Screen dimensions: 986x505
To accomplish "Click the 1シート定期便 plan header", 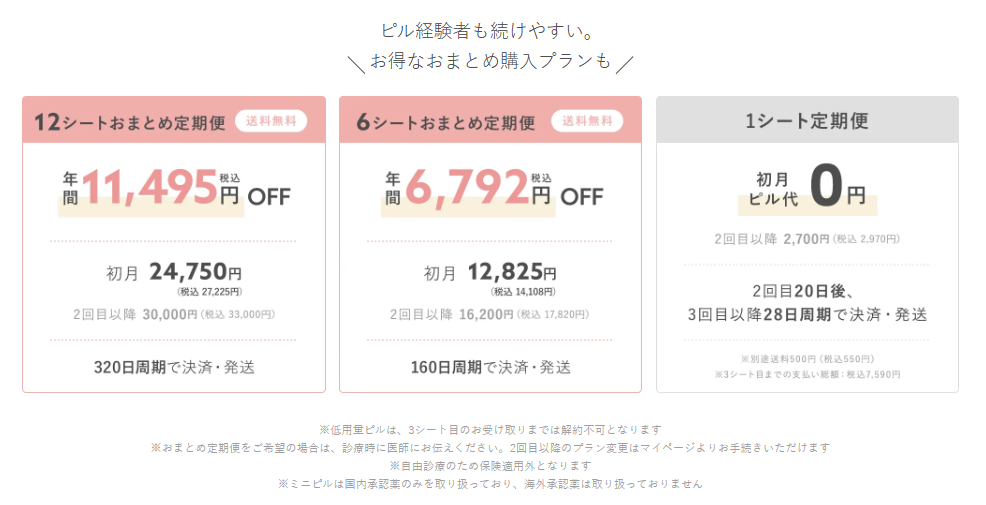I will pyautogui.click(x=807, y=121).
